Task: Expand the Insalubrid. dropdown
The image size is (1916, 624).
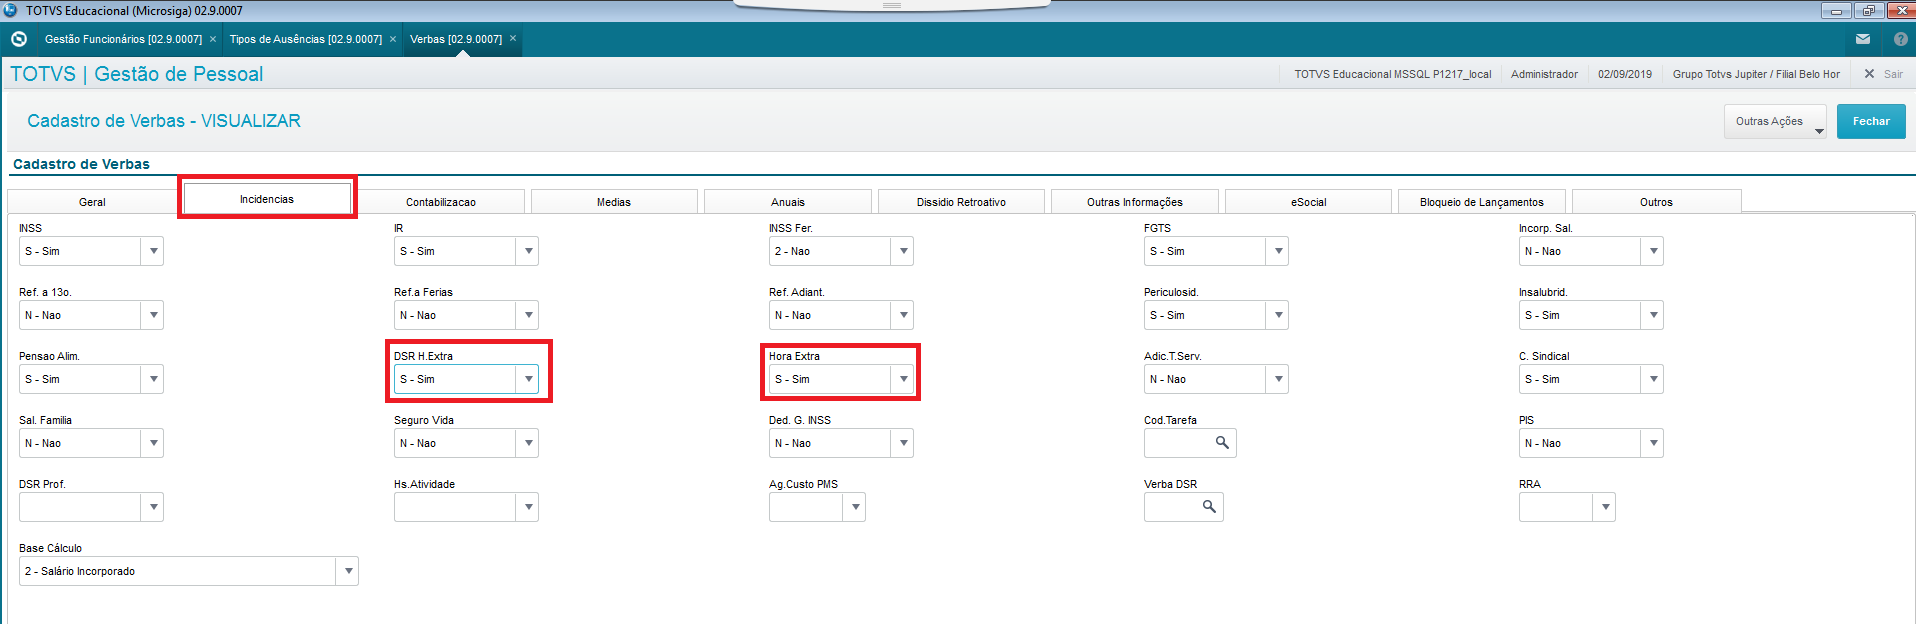Action: tap(1653, 315)
